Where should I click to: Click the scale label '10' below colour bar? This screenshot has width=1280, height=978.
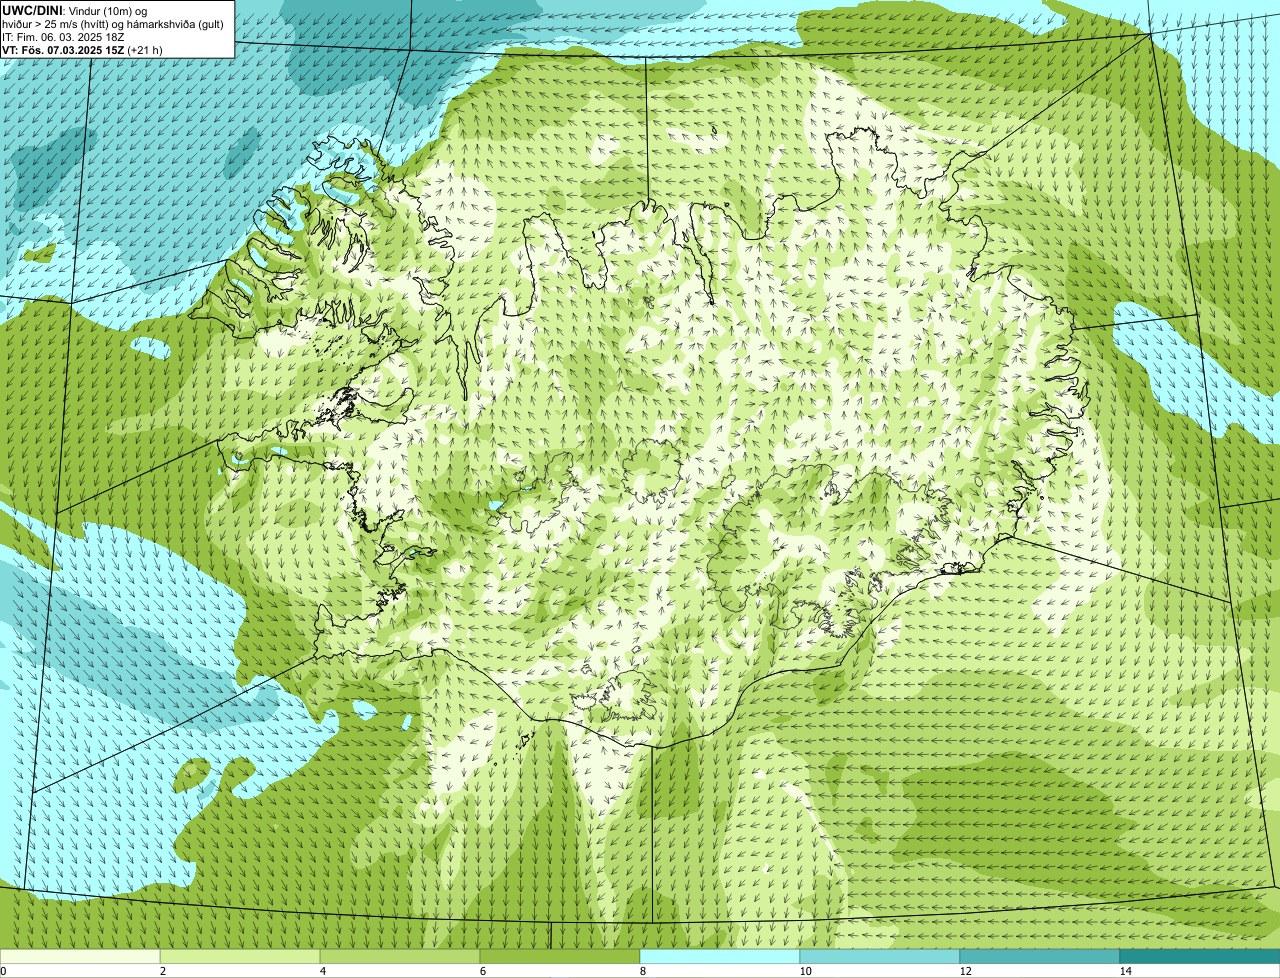(x=805, y=971)
